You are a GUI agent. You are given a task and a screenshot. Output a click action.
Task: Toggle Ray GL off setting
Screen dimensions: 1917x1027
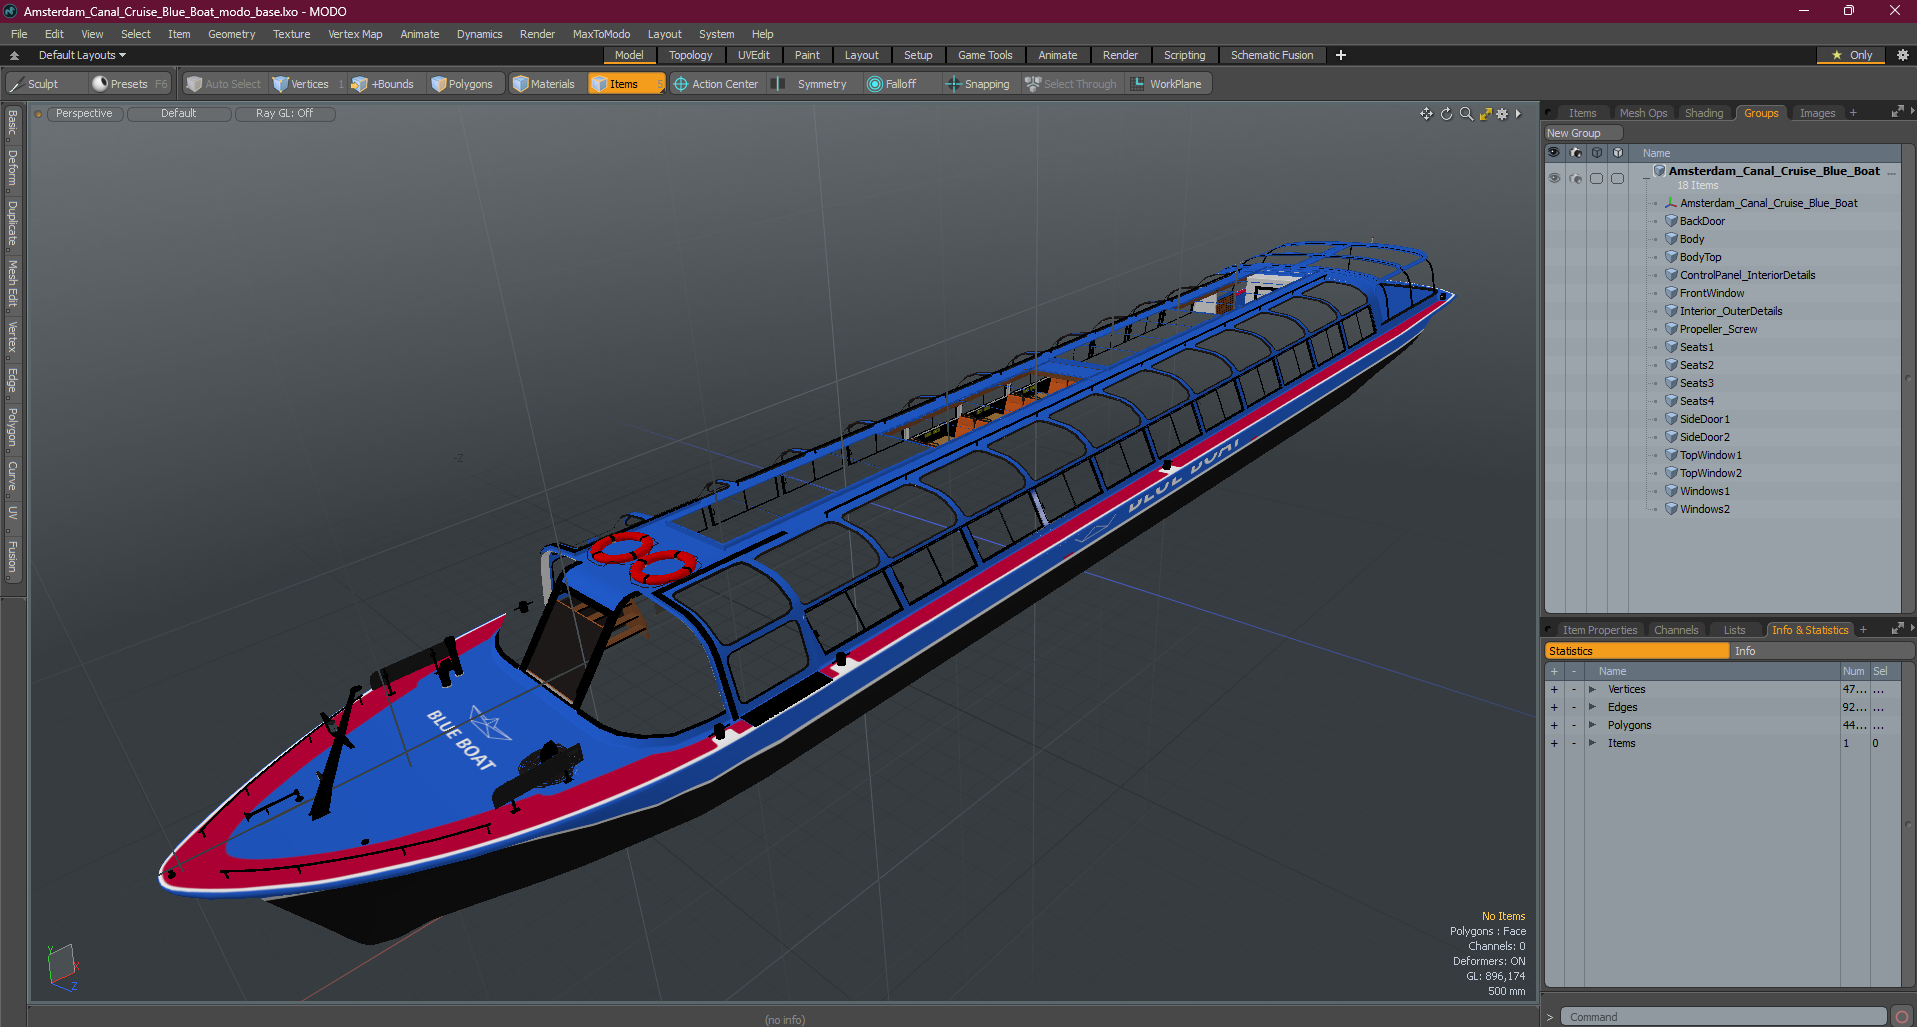tap(284, 114)
